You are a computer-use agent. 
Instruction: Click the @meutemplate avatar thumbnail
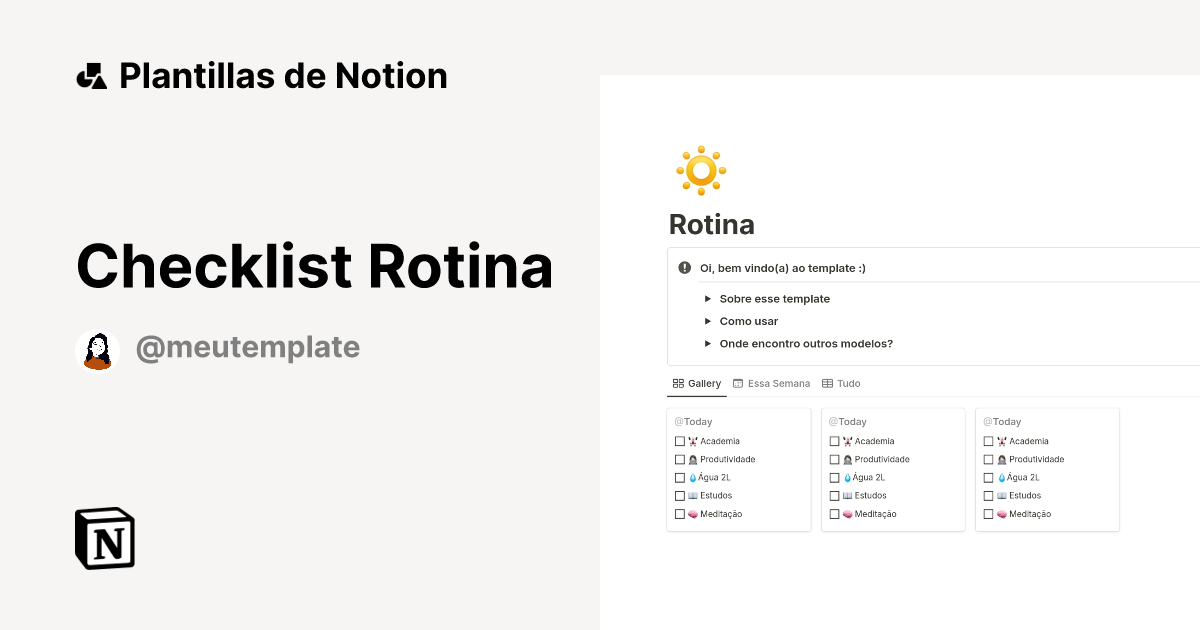pos(97,350)
